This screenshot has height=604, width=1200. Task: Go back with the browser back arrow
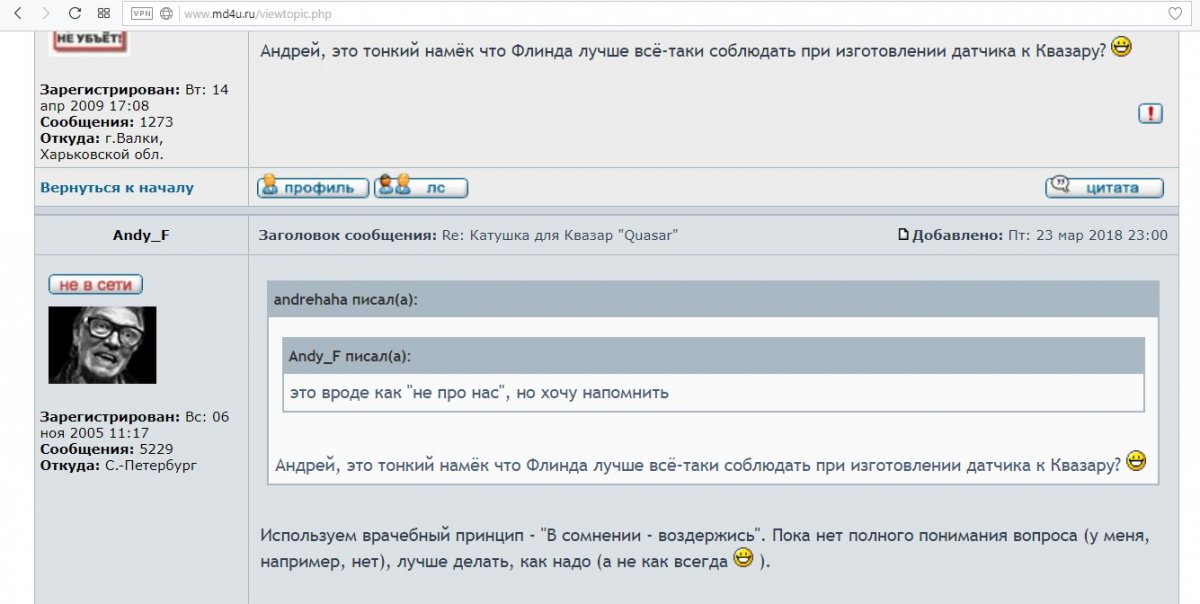[x=17, y=14]
